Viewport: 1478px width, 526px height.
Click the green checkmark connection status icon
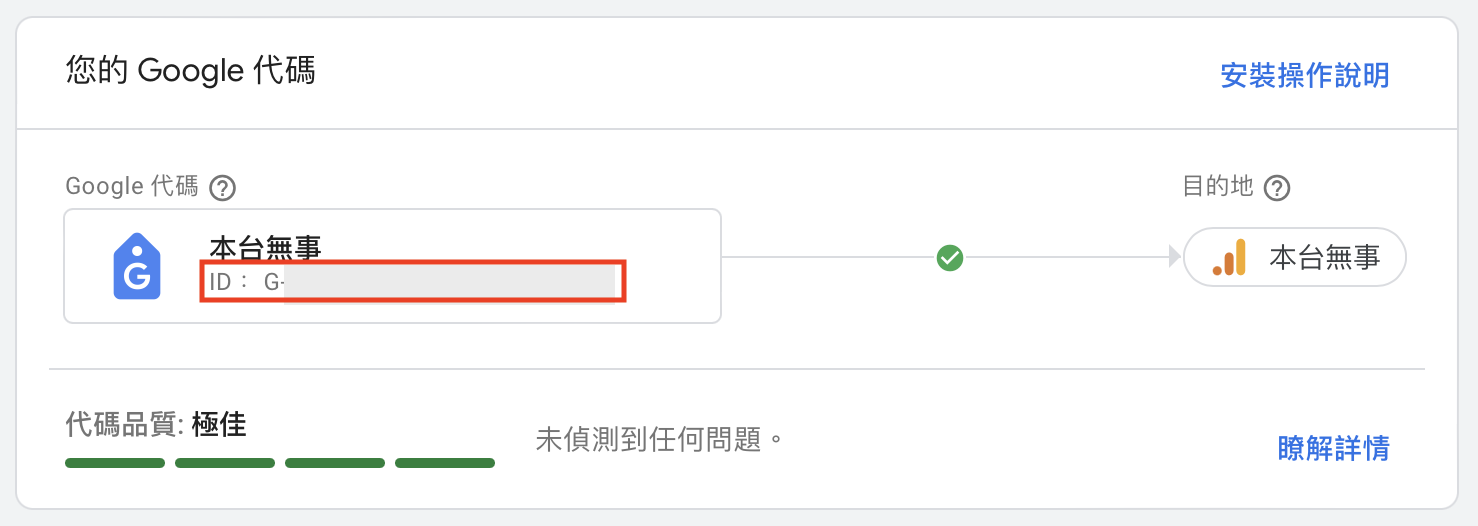tap(950, 259)
